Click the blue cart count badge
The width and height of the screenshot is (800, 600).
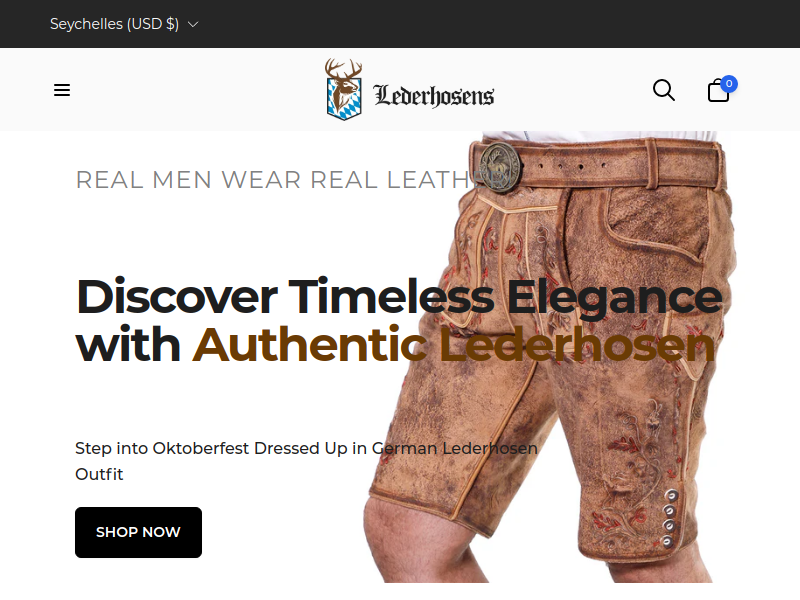pos(729,84)
